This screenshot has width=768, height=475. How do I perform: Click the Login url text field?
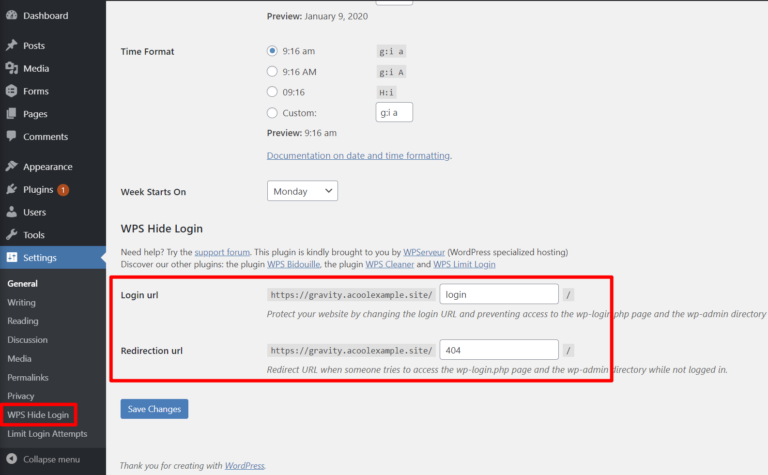(498, 294)
